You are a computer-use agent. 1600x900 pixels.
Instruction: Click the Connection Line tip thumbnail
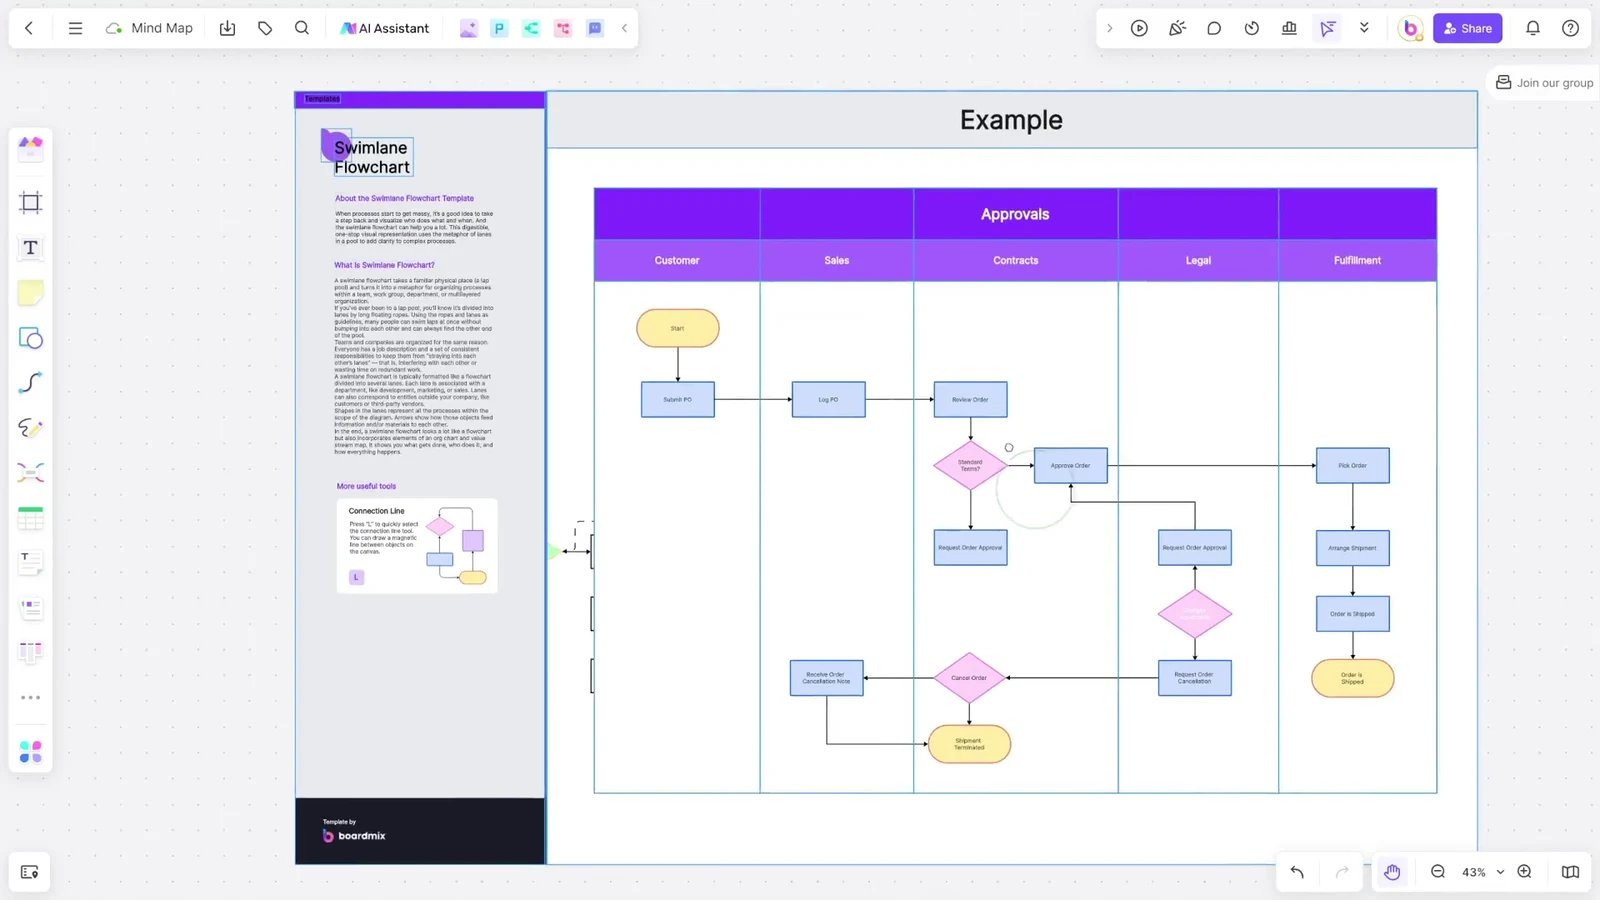(x=417, y=546)
